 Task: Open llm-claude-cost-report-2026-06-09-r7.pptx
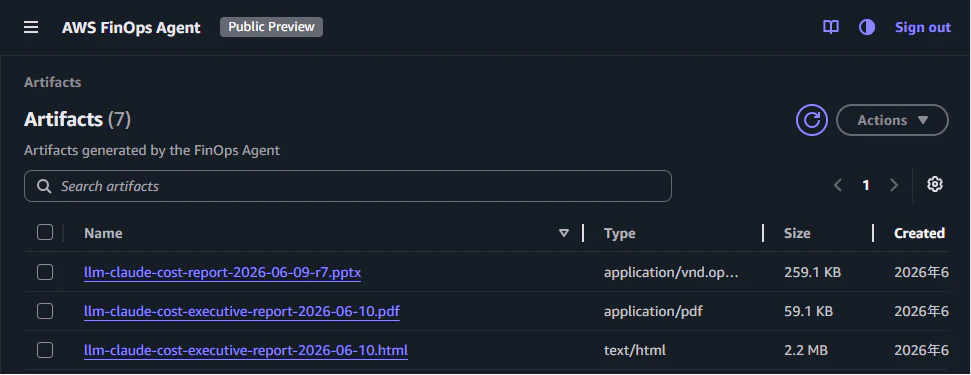tap(222, 272)
